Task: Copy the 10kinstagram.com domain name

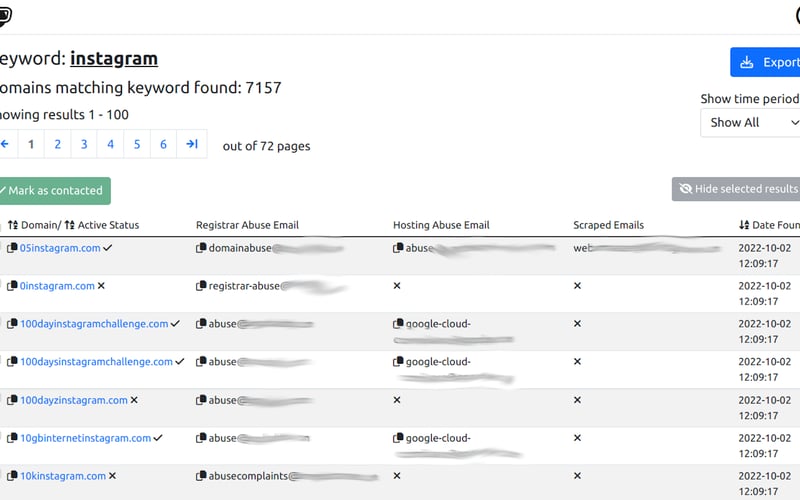Action: tap(12, 476)
